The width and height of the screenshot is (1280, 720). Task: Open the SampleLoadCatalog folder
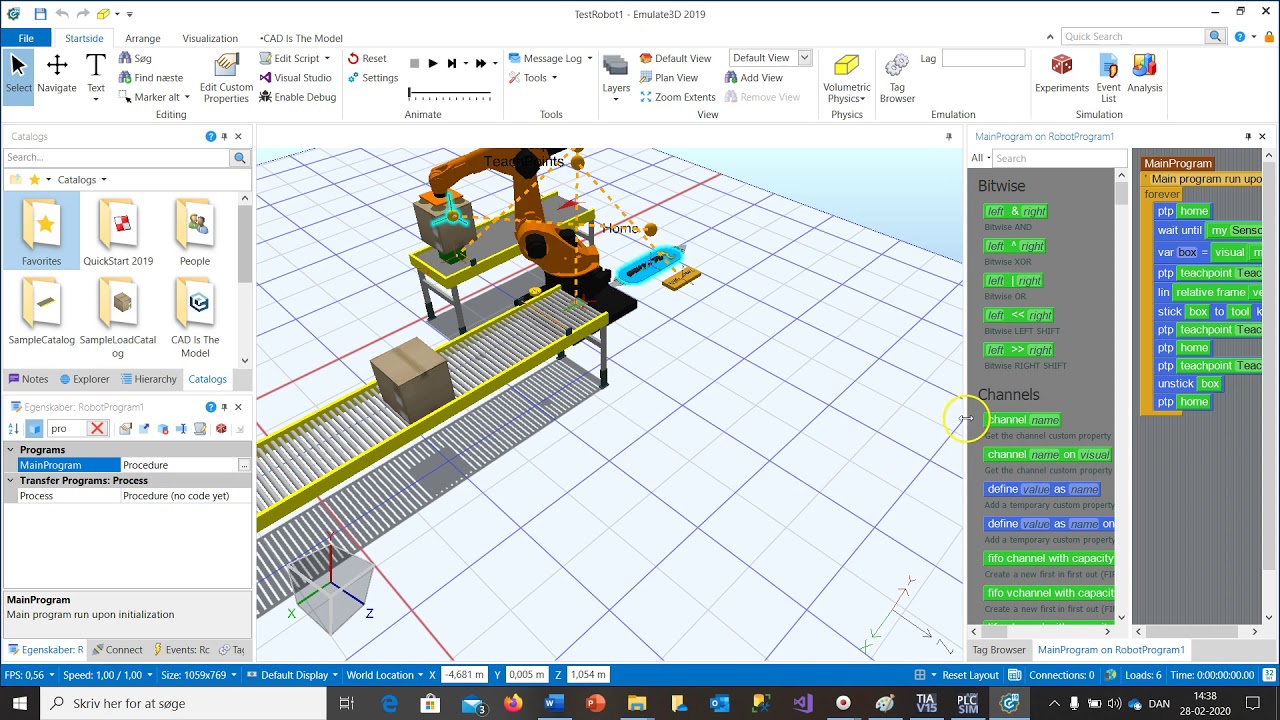[x=118, y=318]
